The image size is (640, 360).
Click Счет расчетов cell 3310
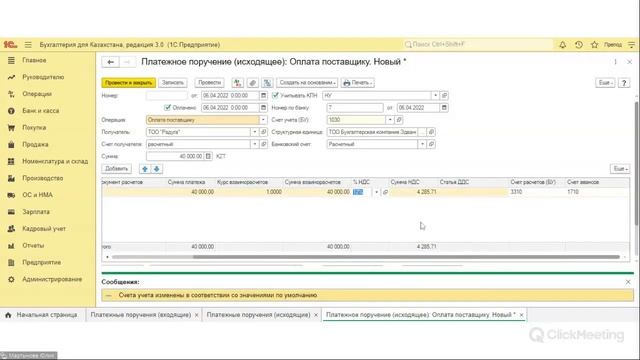536,192
